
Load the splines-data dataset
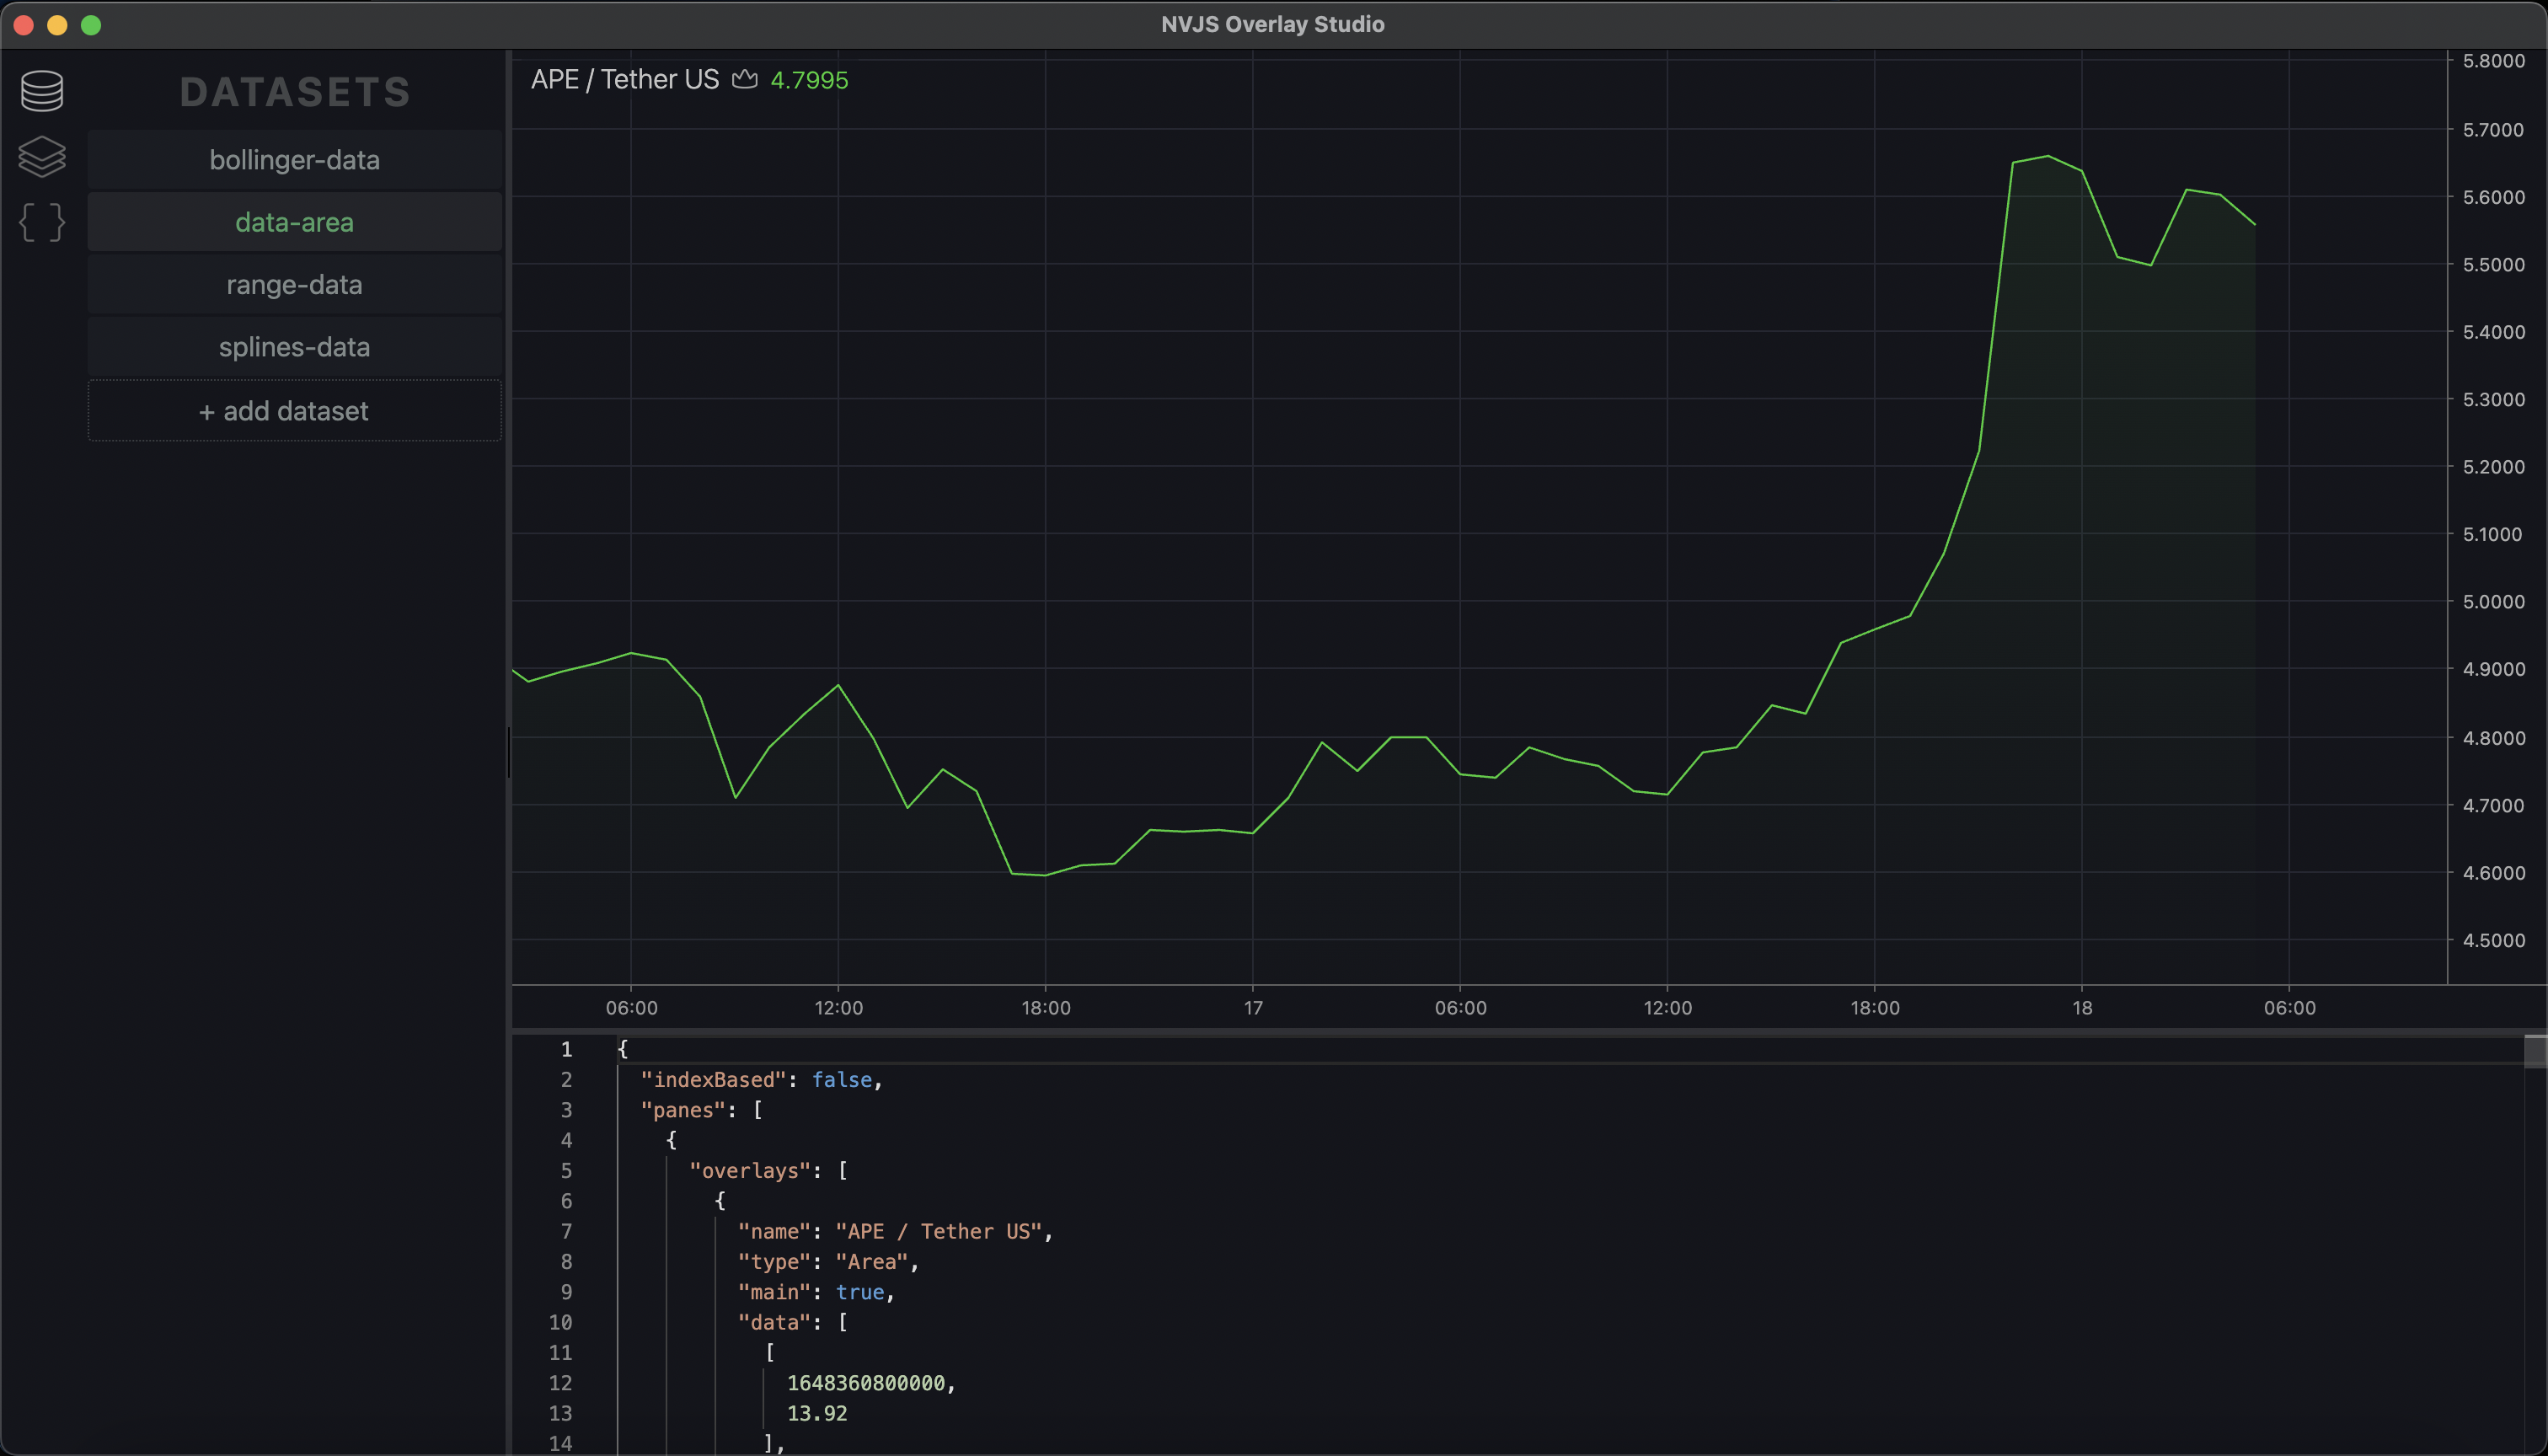click(294, 347)
